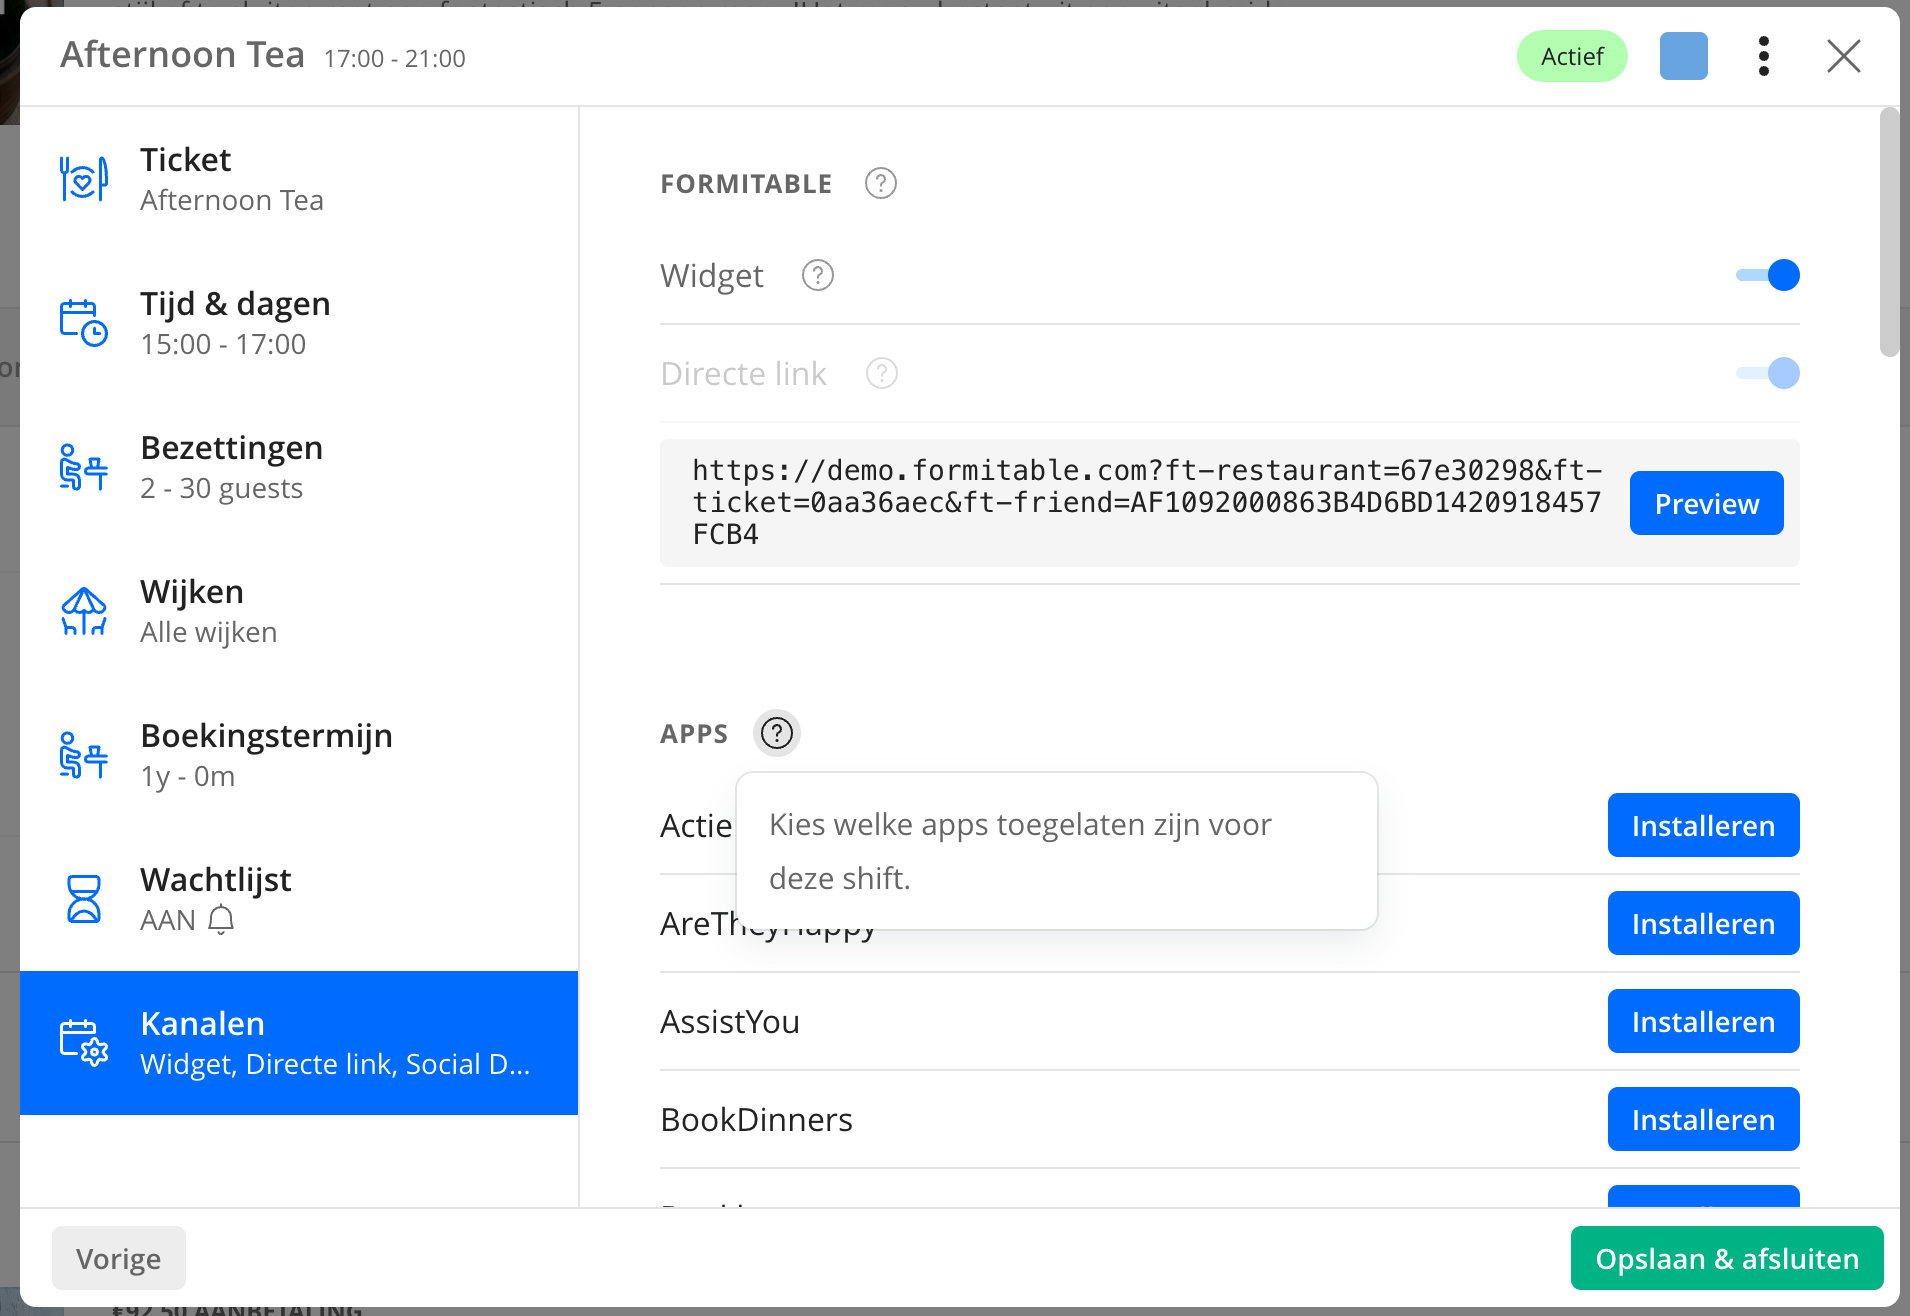Install the BookDinners app

[x=1703, y=1119]
